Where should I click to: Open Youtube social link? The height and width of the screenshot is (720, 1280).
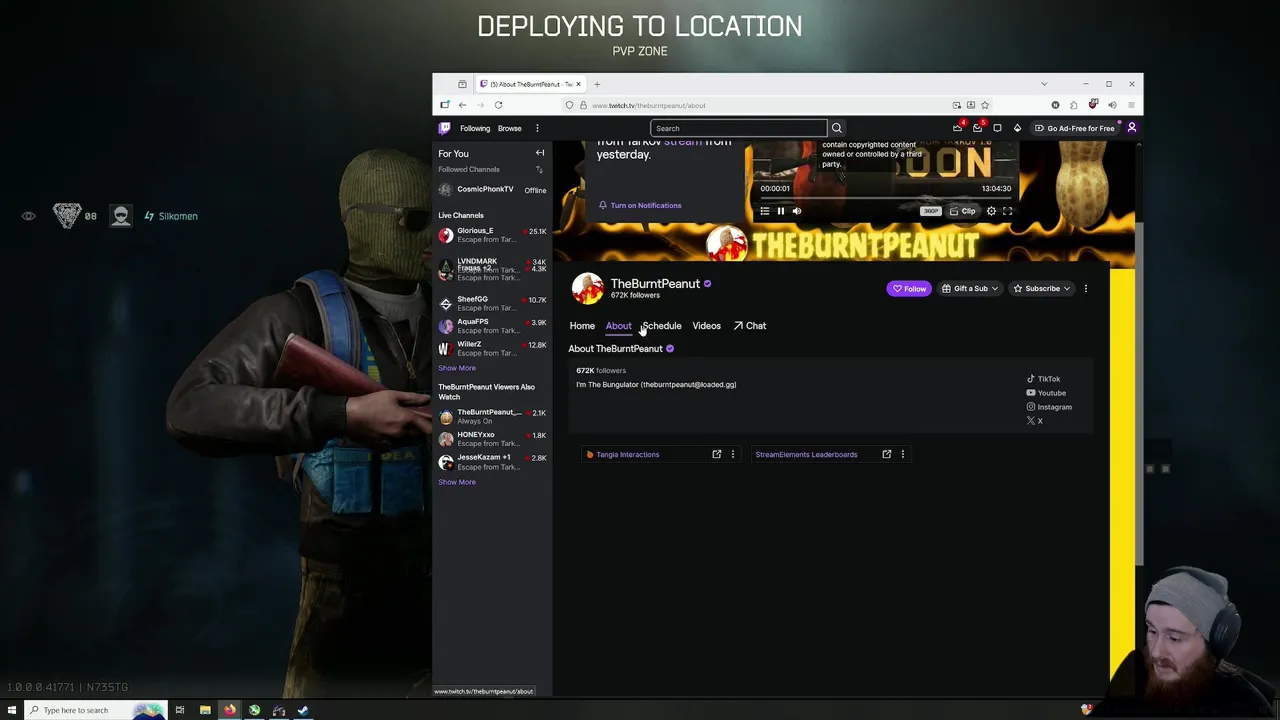(x=1046, y=393)
